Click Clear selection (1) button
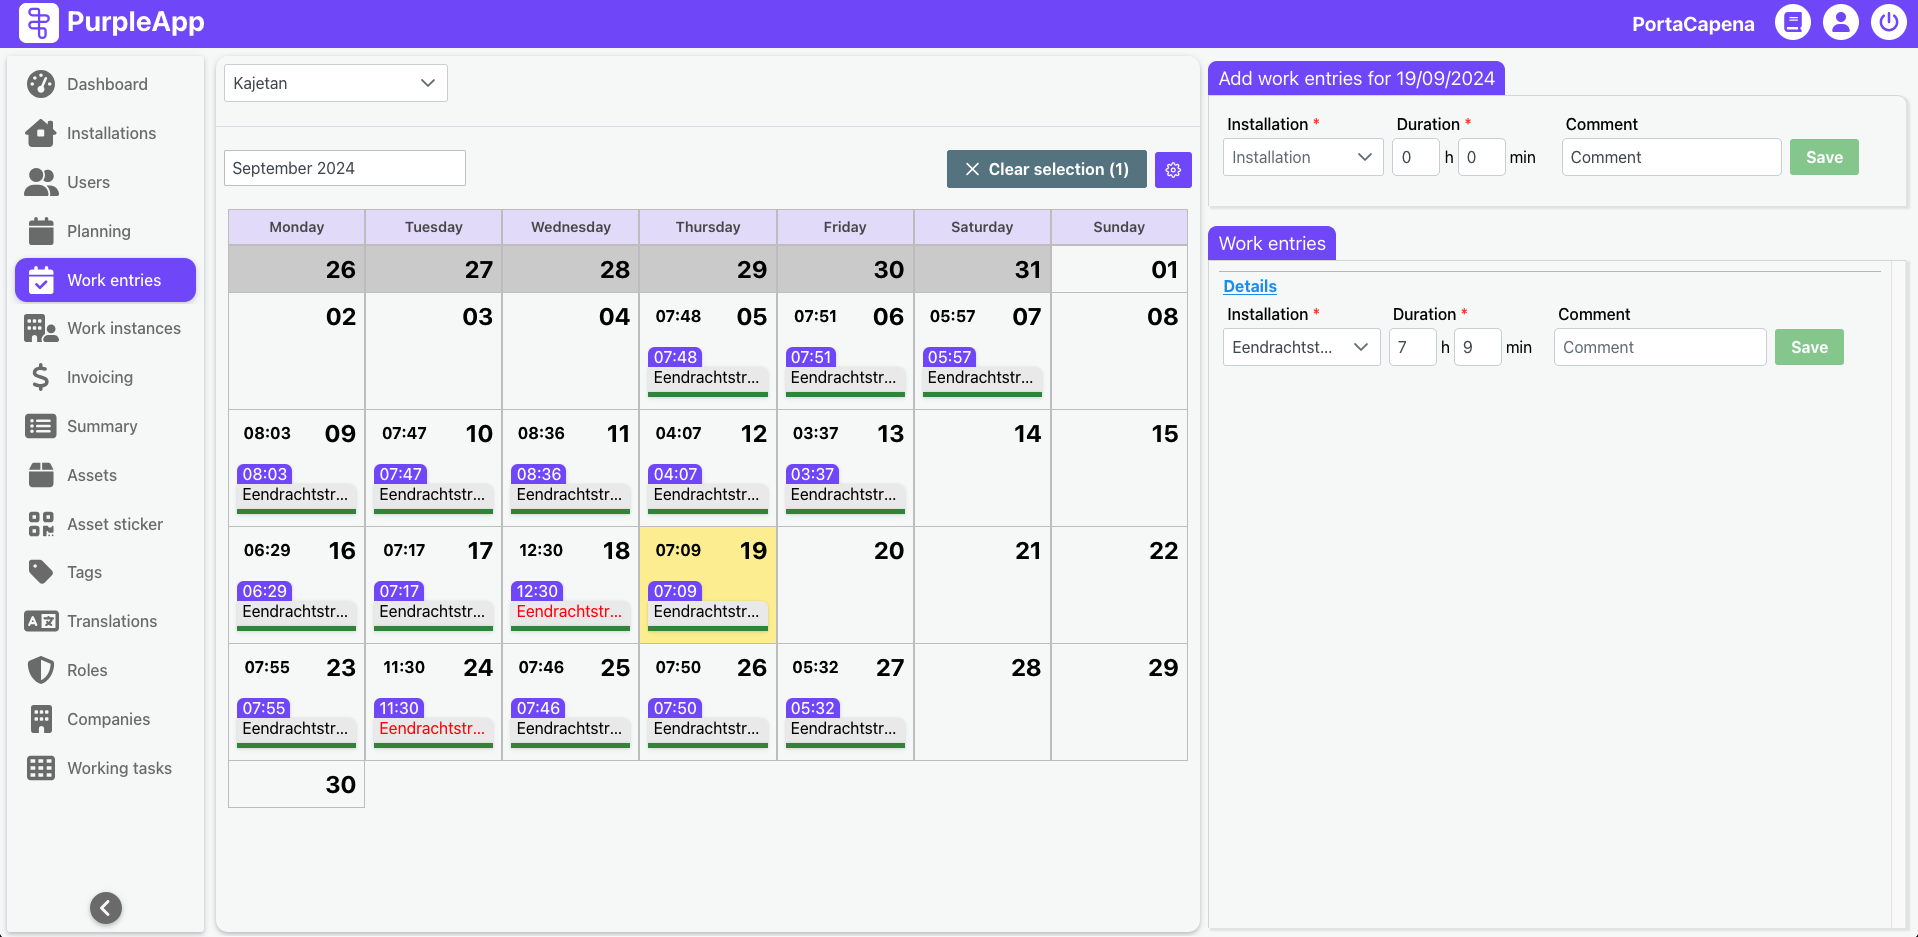The image size is (1918, 937). click(x=1047, y=170)
